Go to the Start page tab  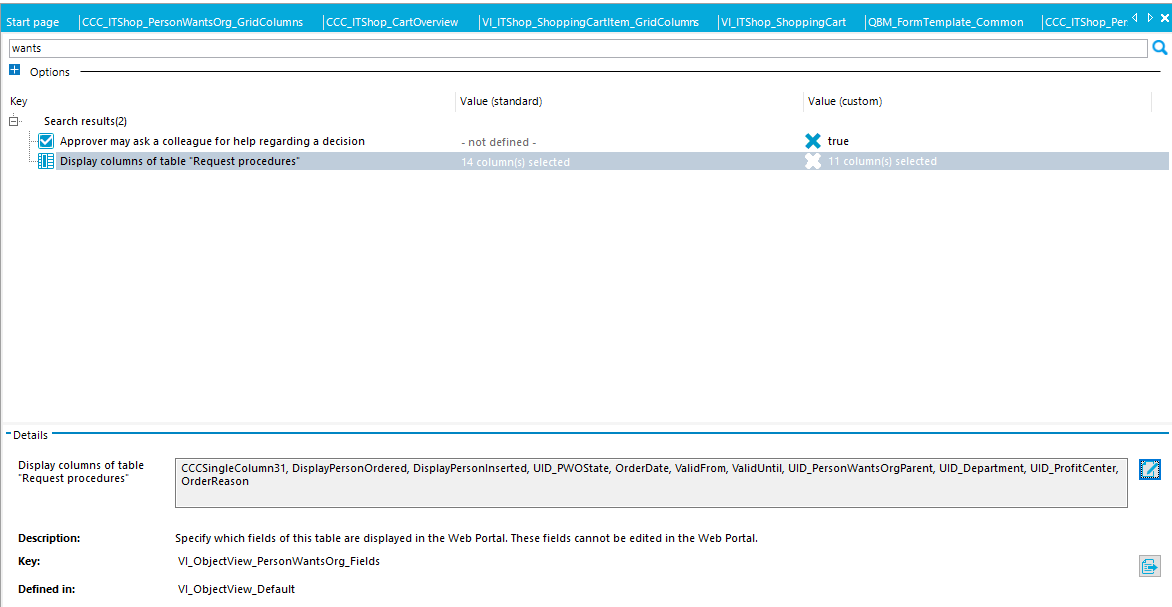pyautogui.click(x=31, y=21)
